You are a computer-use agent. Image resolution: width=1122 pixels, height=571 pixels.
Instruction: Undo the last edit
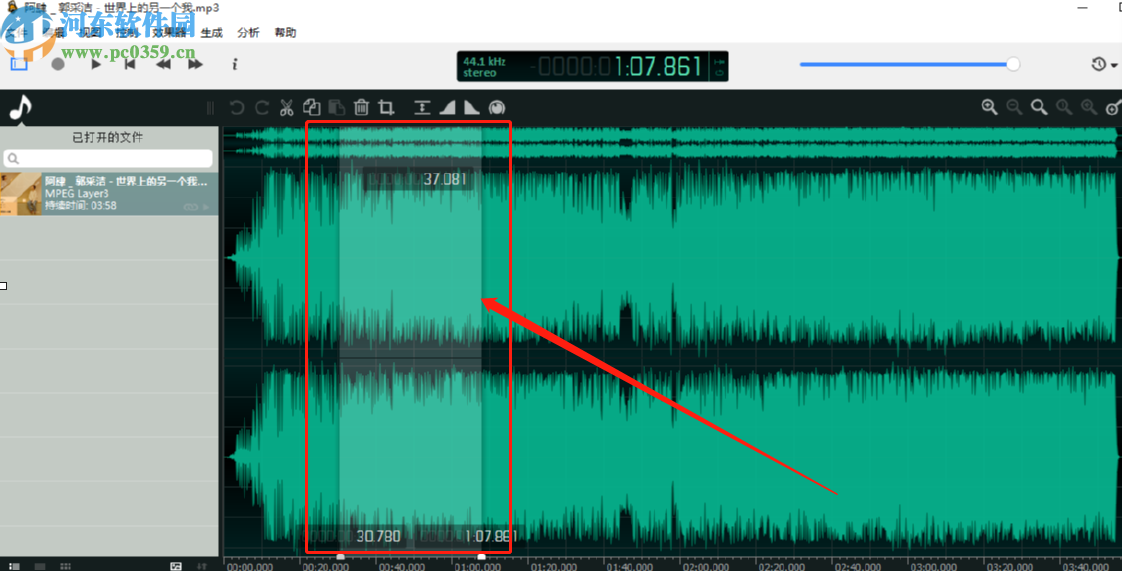237,108
